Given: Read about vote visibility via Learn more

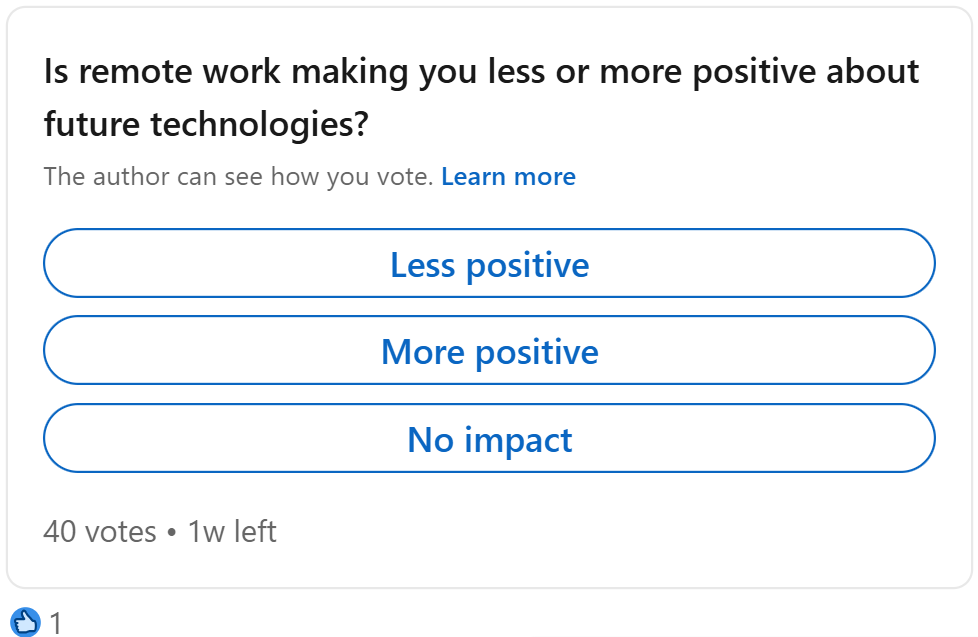Looking at the screenshot, I should pos(508,177).
